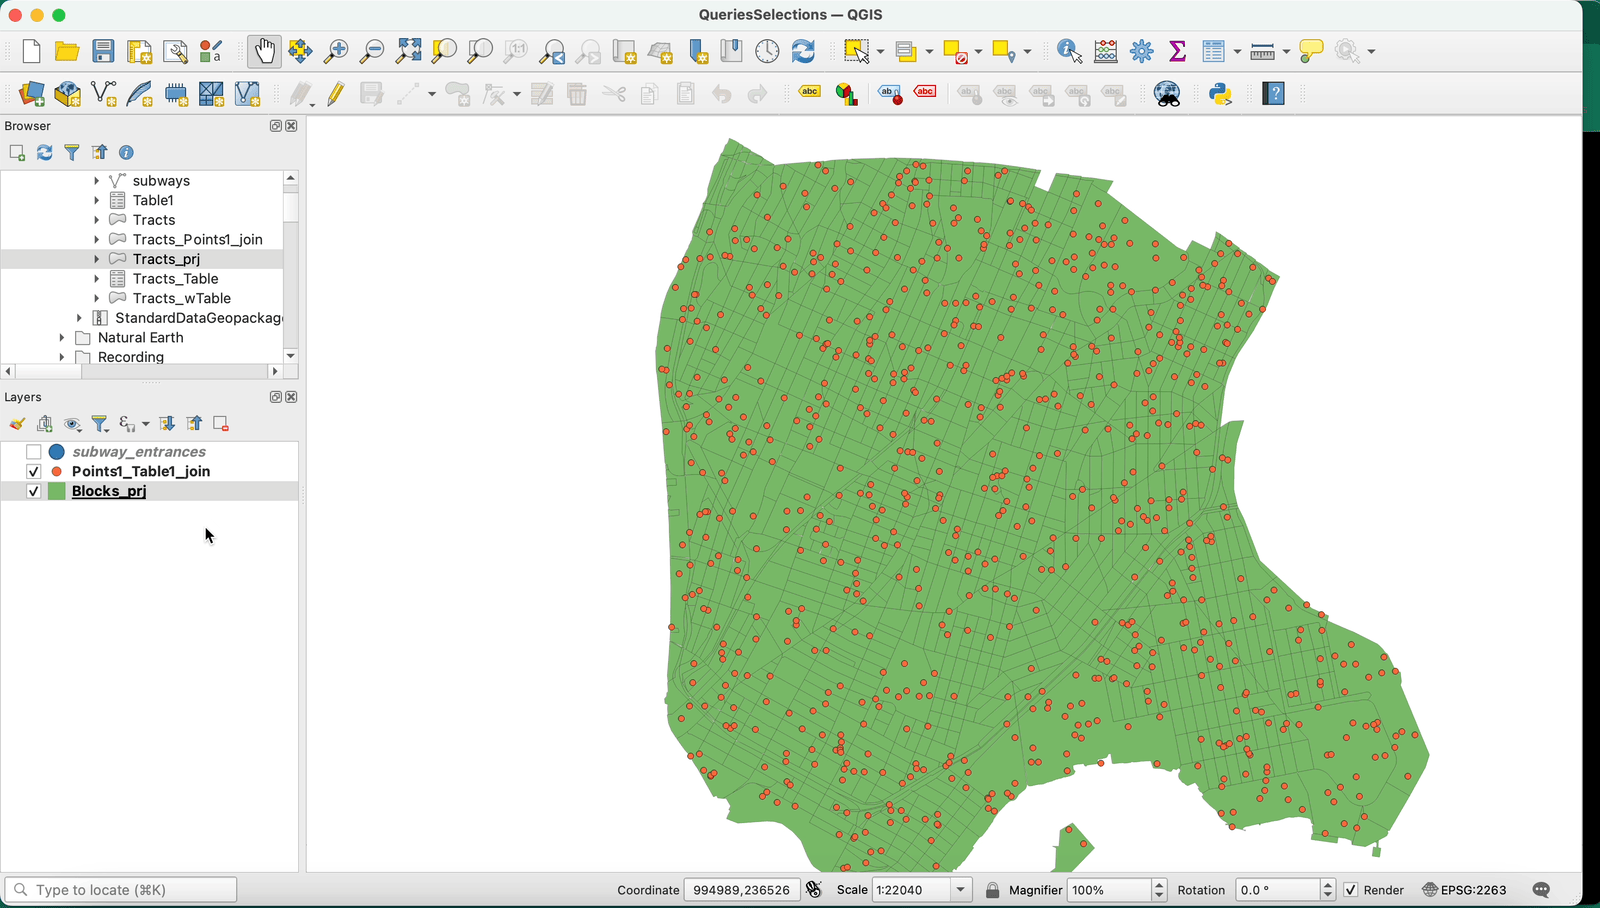
Task: Open the Python console icon
Action: coord(1220,94)
